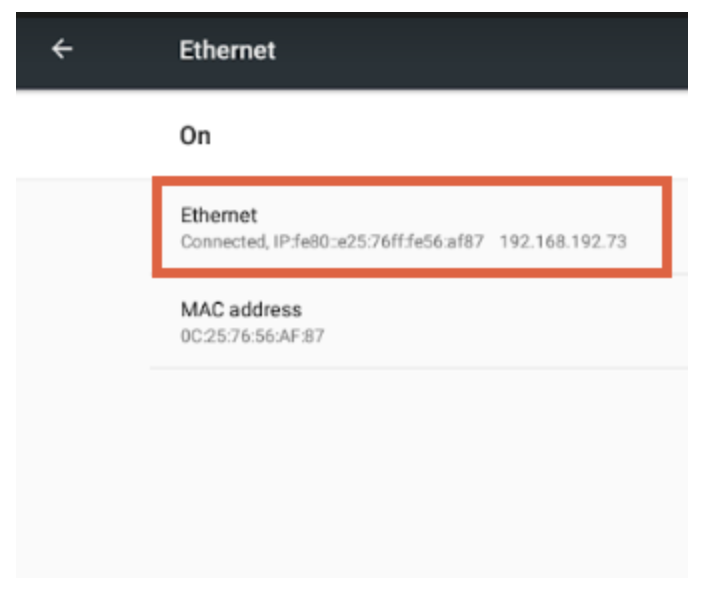
Task: Click empty space right of MAC address value
Action: click(500, 336)
